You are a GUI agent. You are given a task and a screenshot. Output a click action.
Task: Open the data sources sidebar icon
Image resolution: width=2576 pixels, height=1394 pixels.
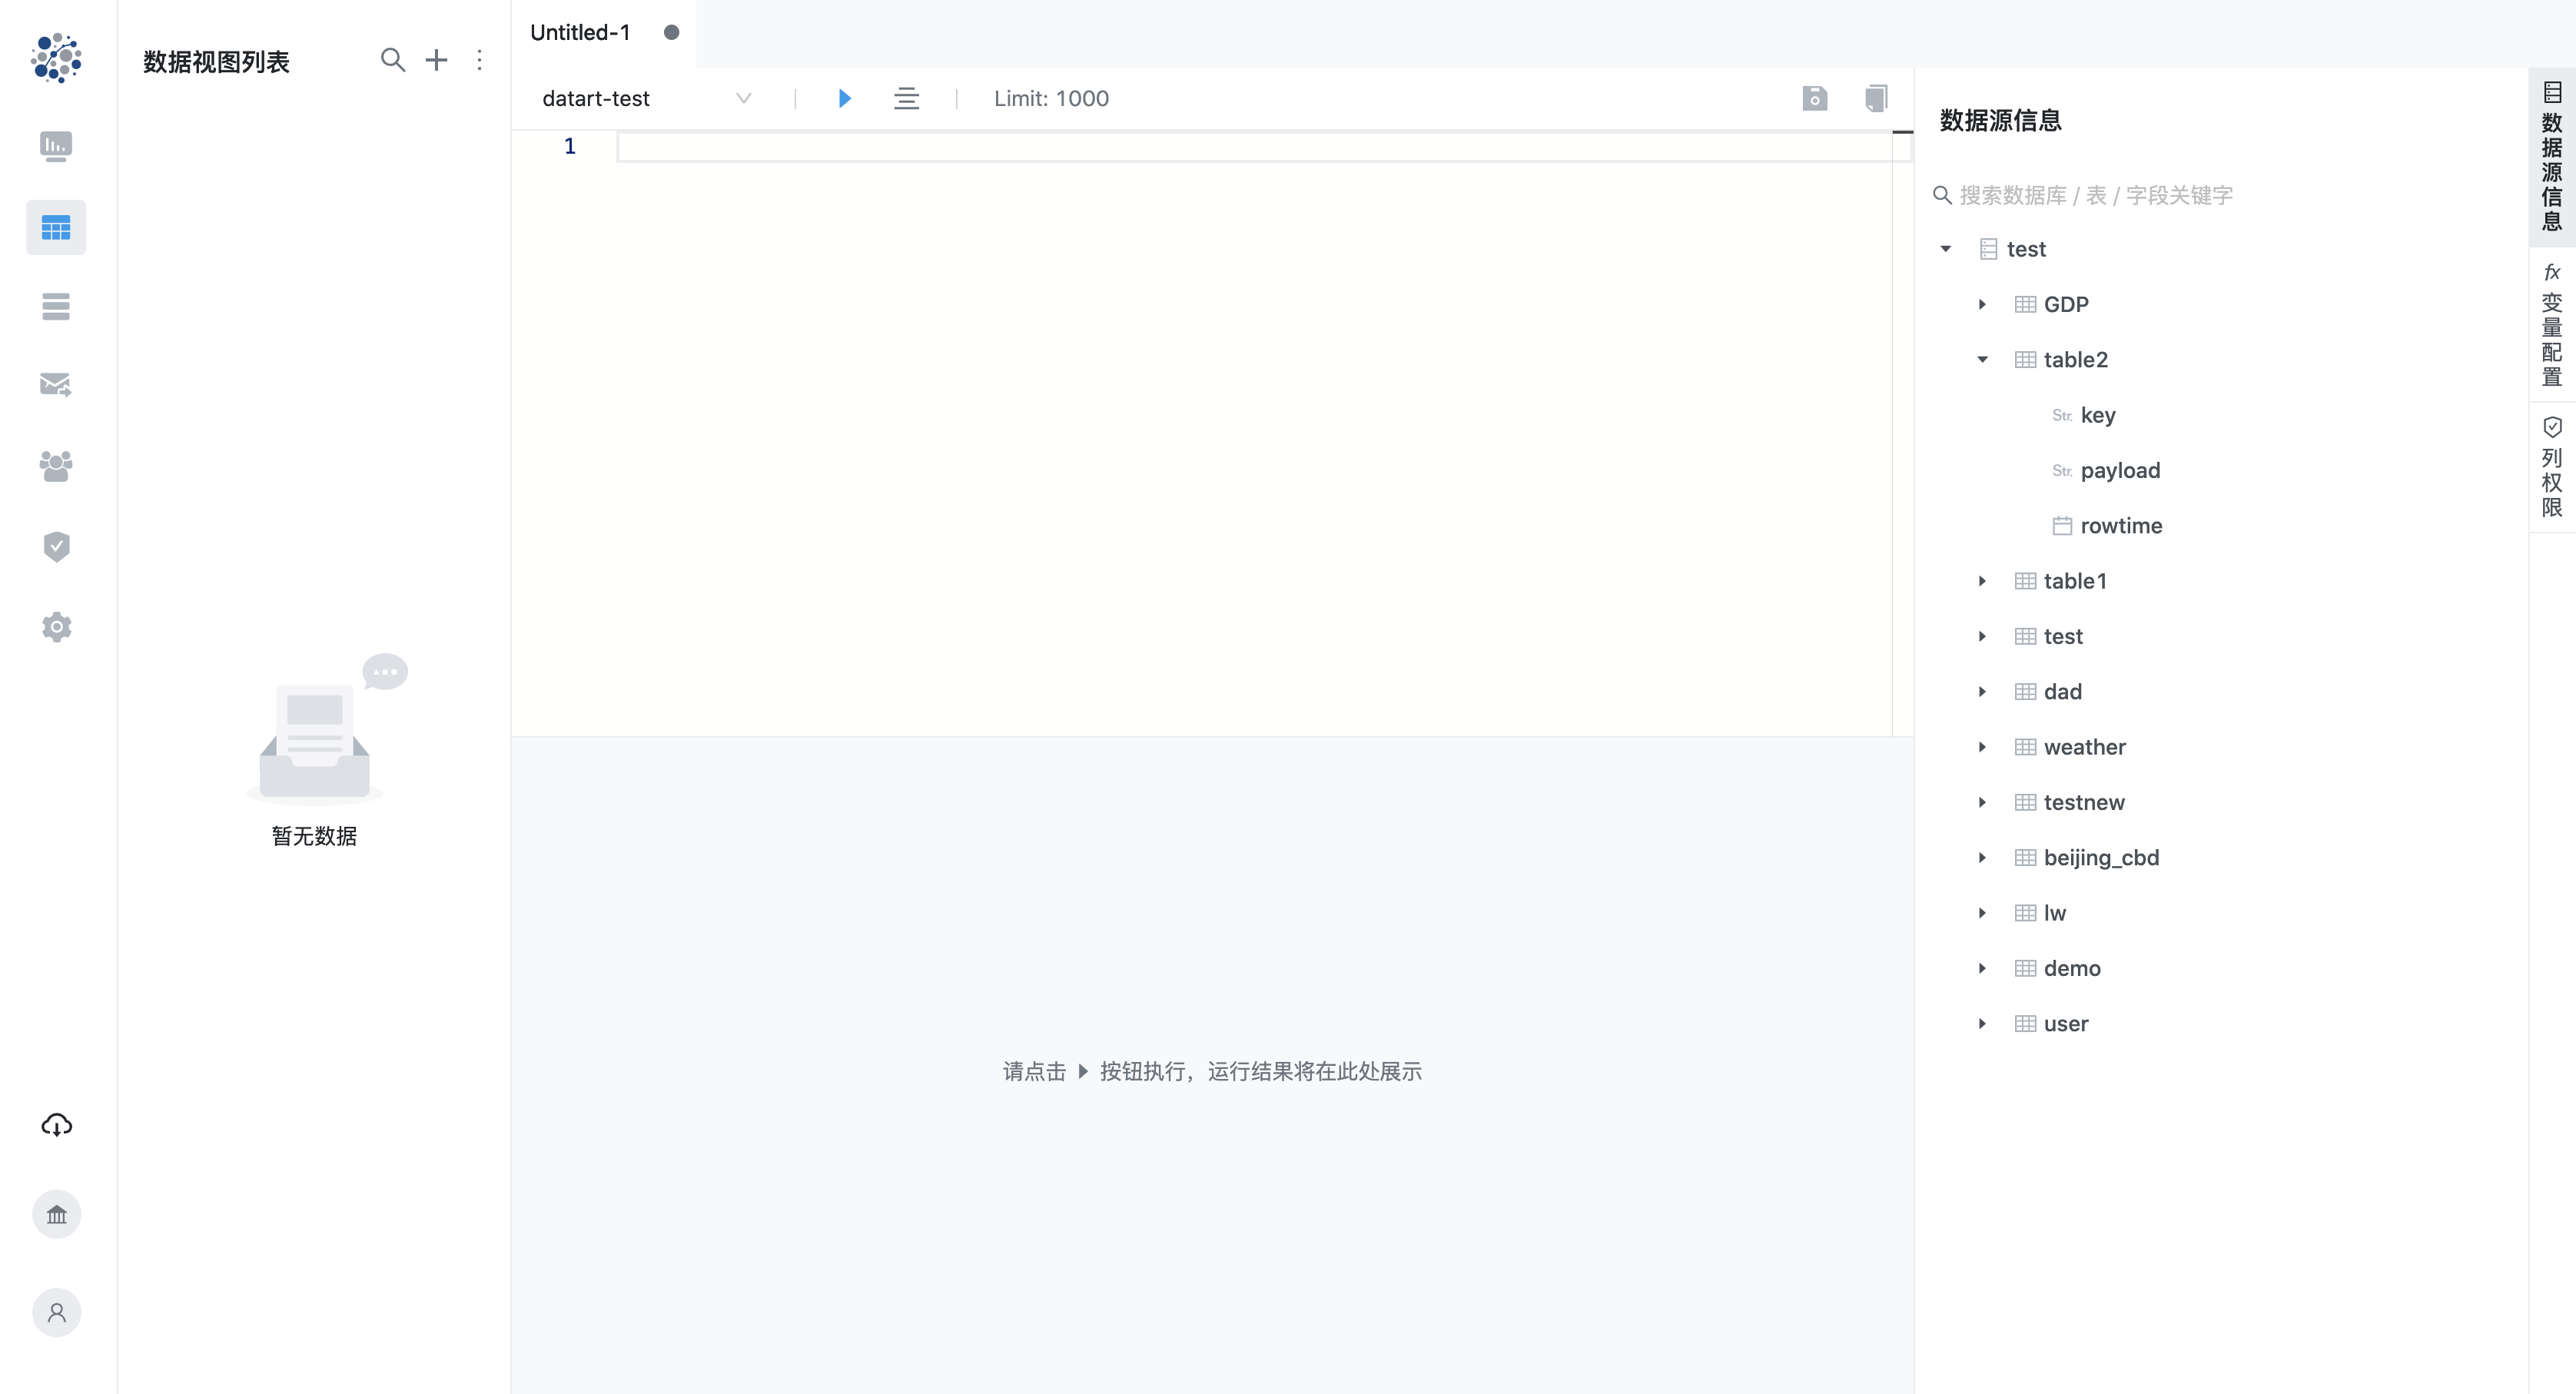[56, 307]
